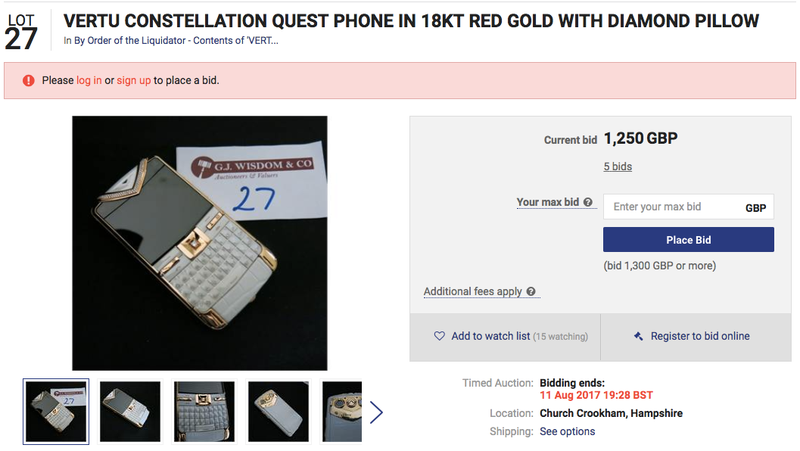
Task: Open the sign up link
Action: [134, 81]
